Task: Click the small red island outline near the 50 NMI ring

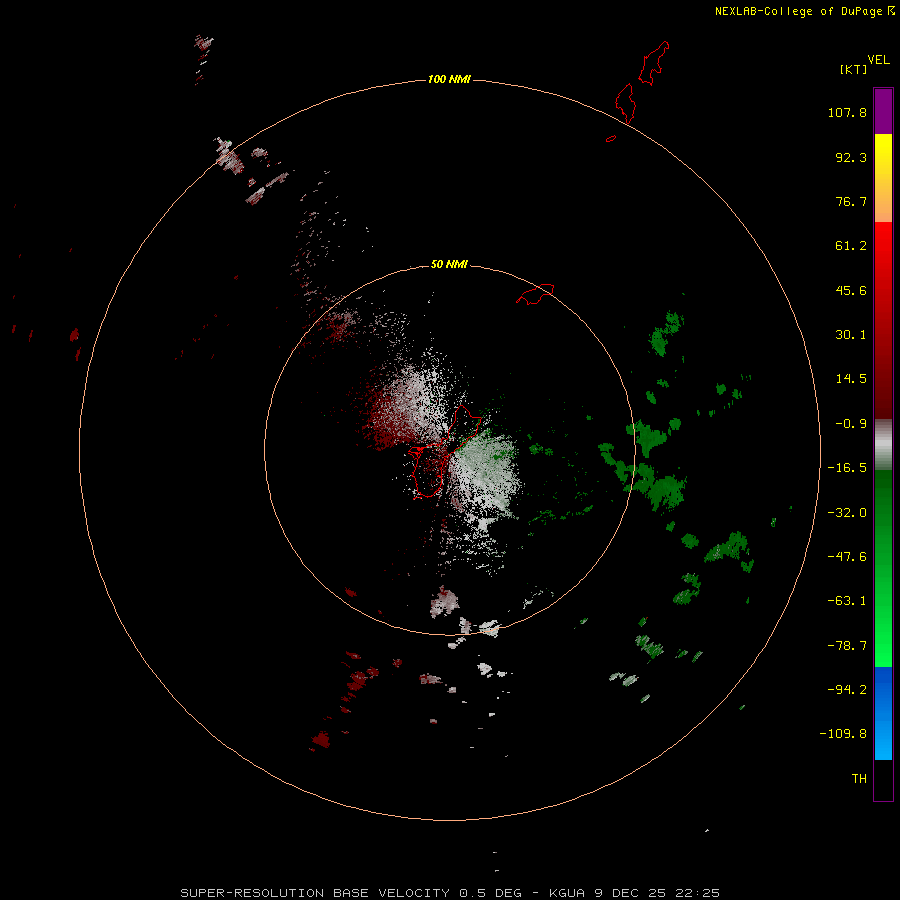Action: (x=535, y=293)
